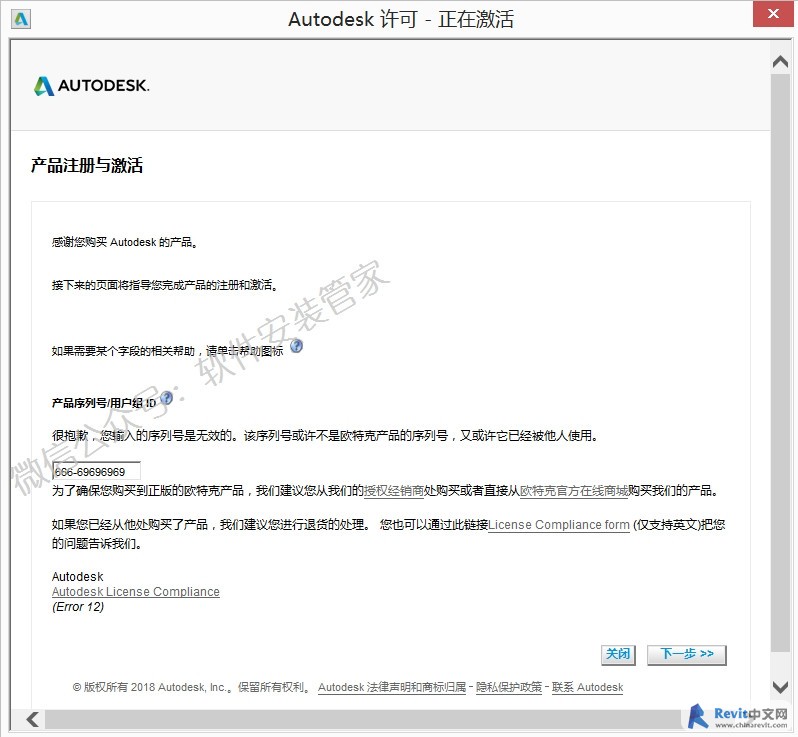Open the 欧特克官方在线商城 link
This screenshot has height=737, width=798.
574,491
